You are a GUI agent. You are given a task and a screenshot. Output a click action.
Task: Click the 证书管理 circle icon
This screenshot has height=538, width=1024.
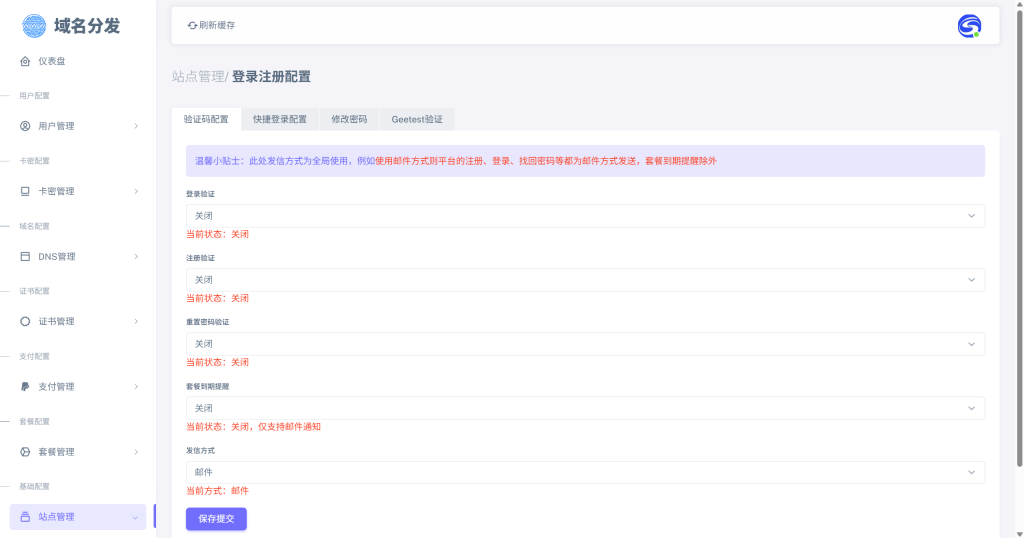pos(25,321)
